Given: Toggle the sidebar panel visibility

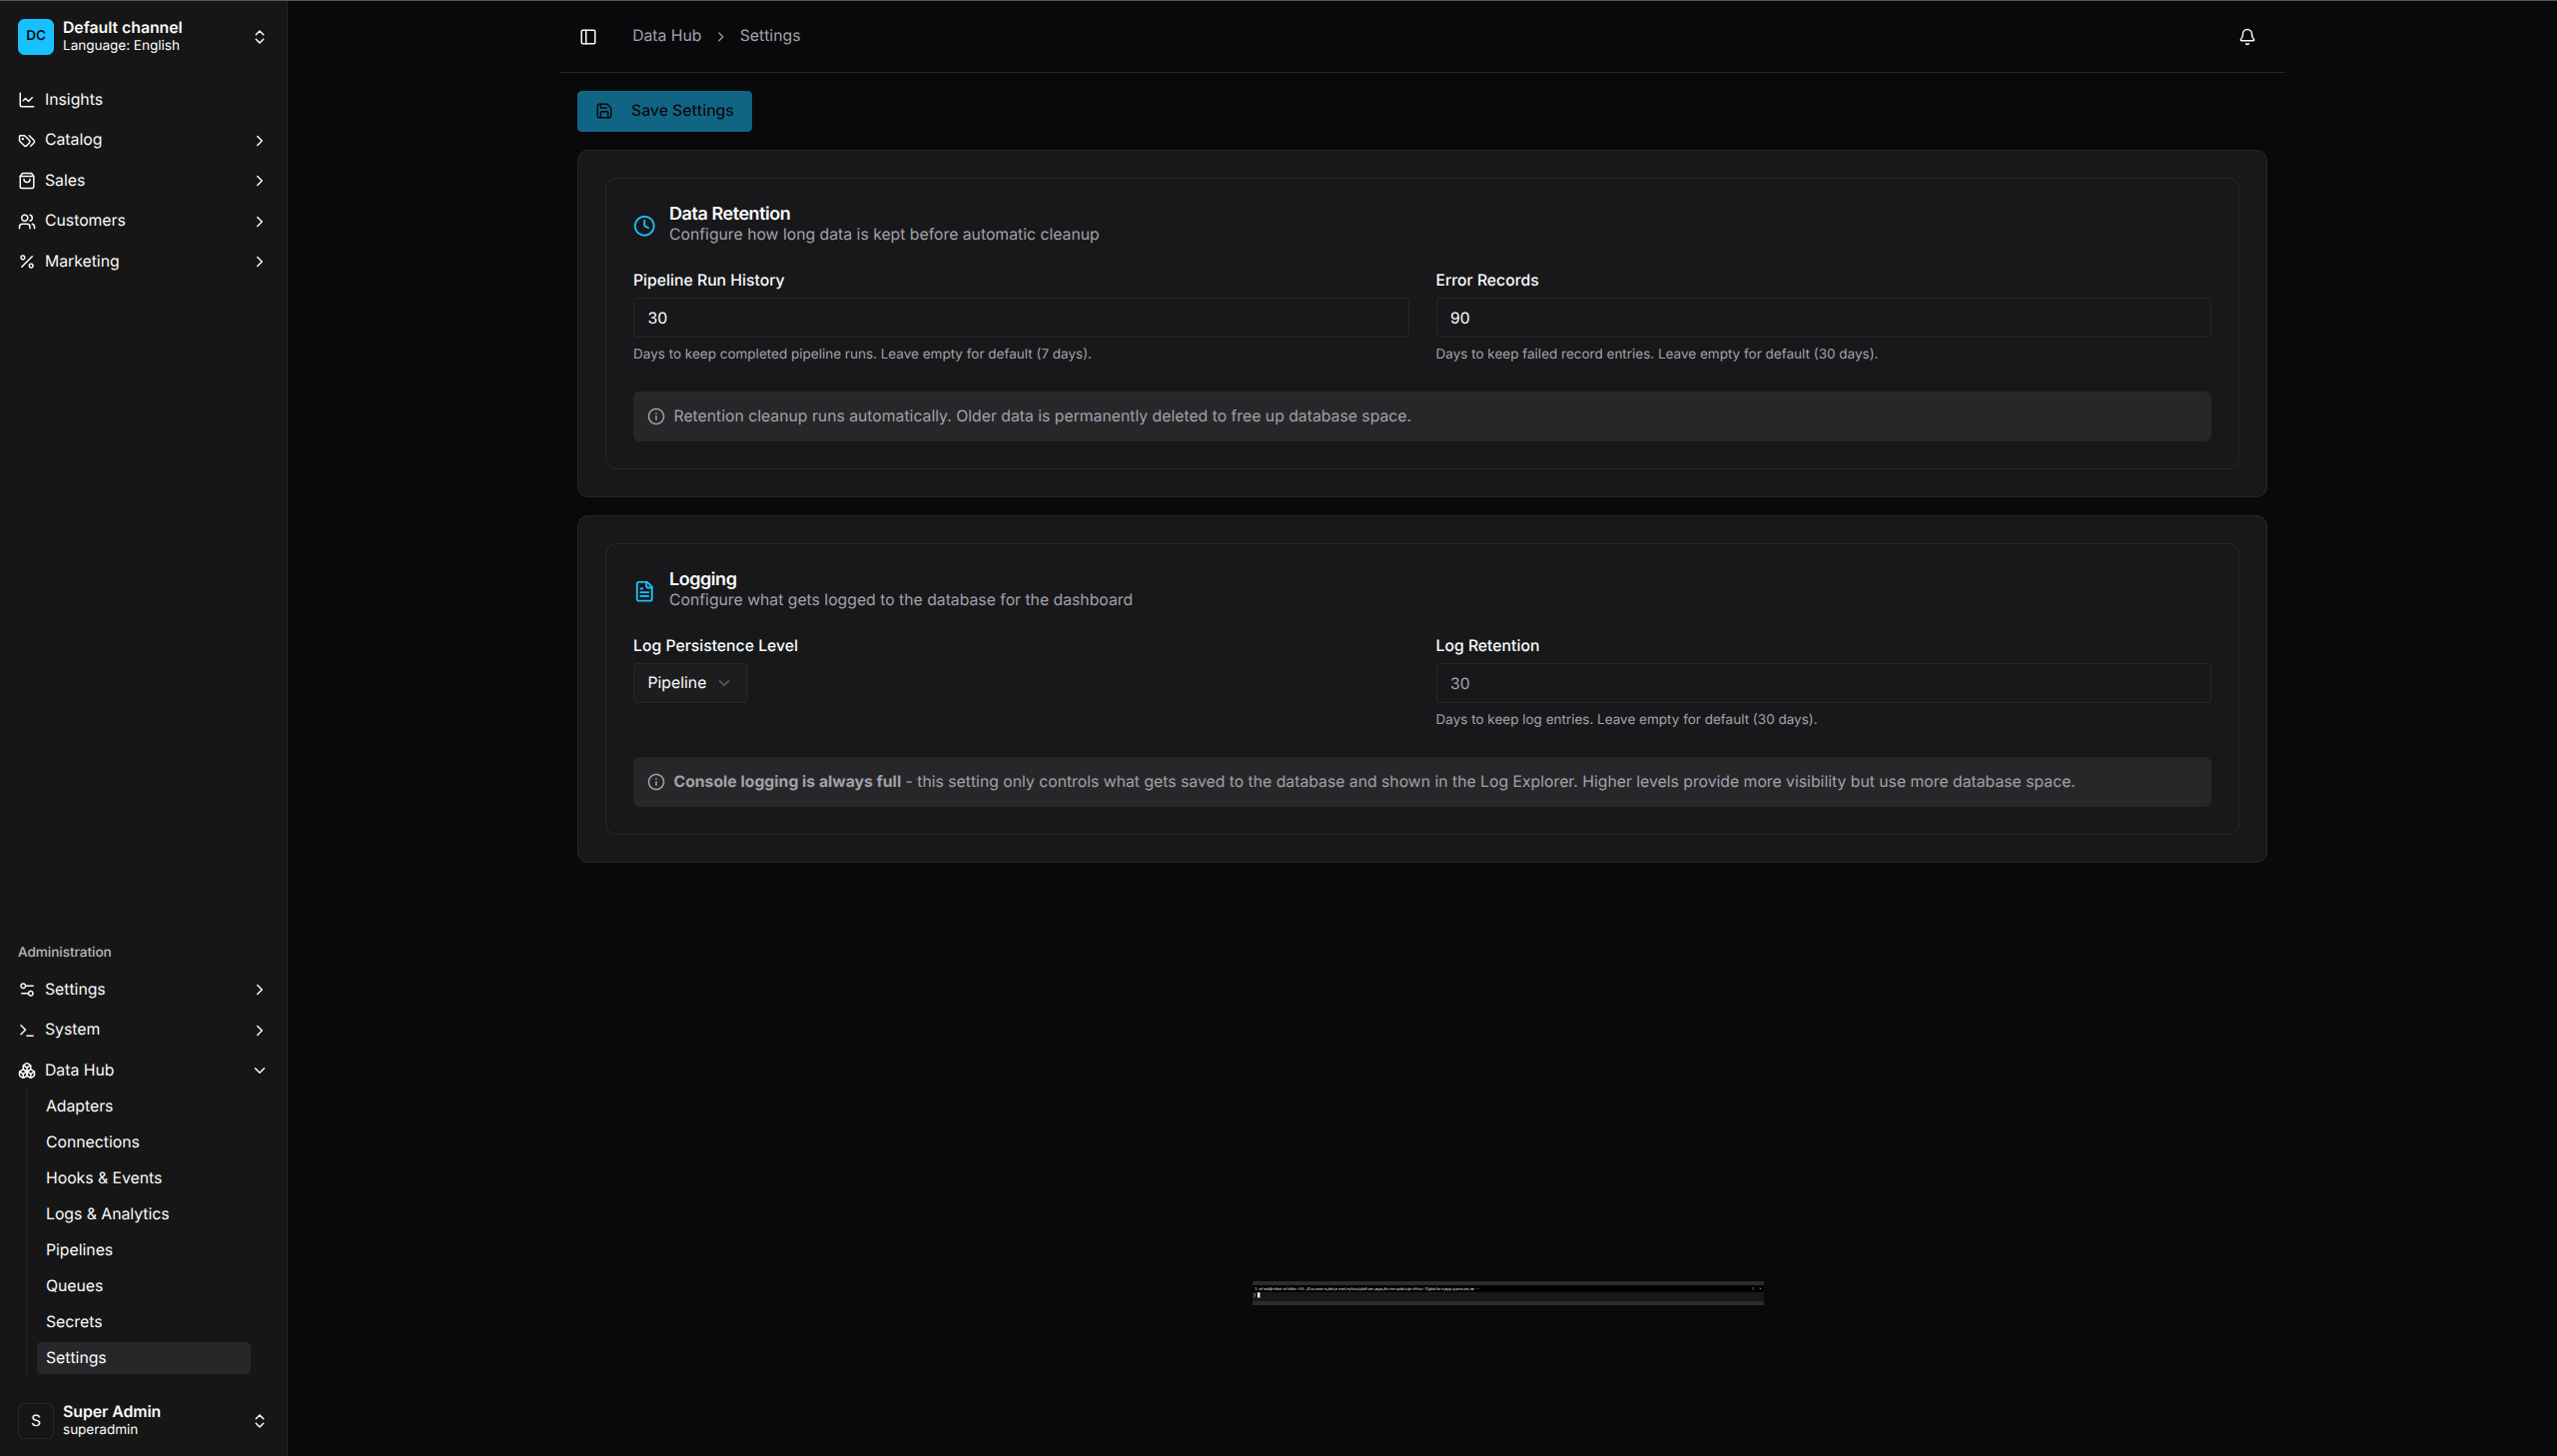Looking at the screenshot, I should click(x=587, y=36).
